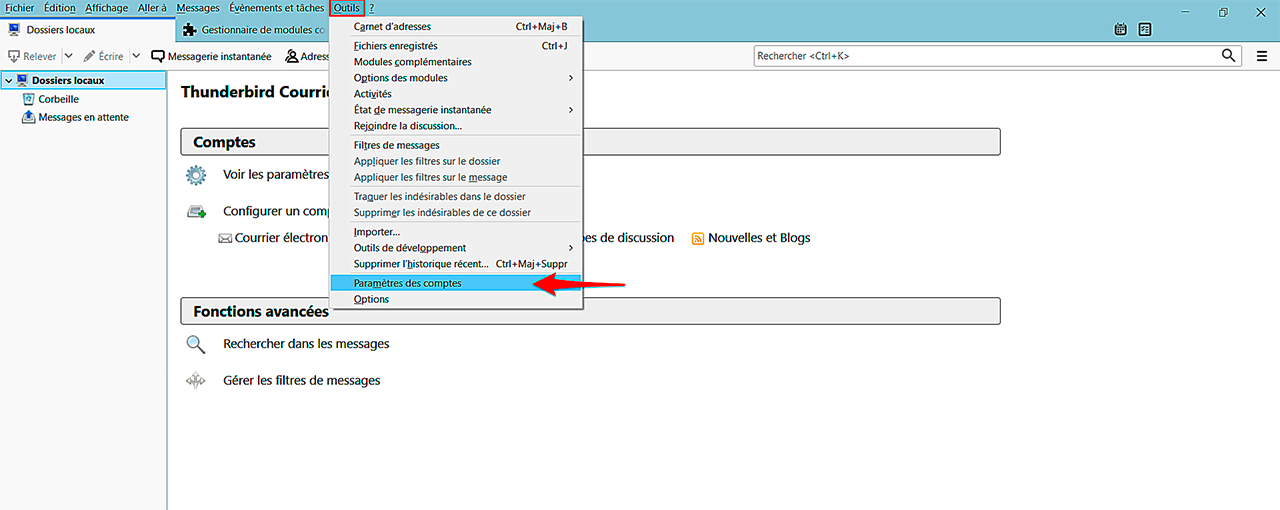
Task: Click the Messagerie instantanée button label
Action: pyautogui.click(x=219, y=57)
